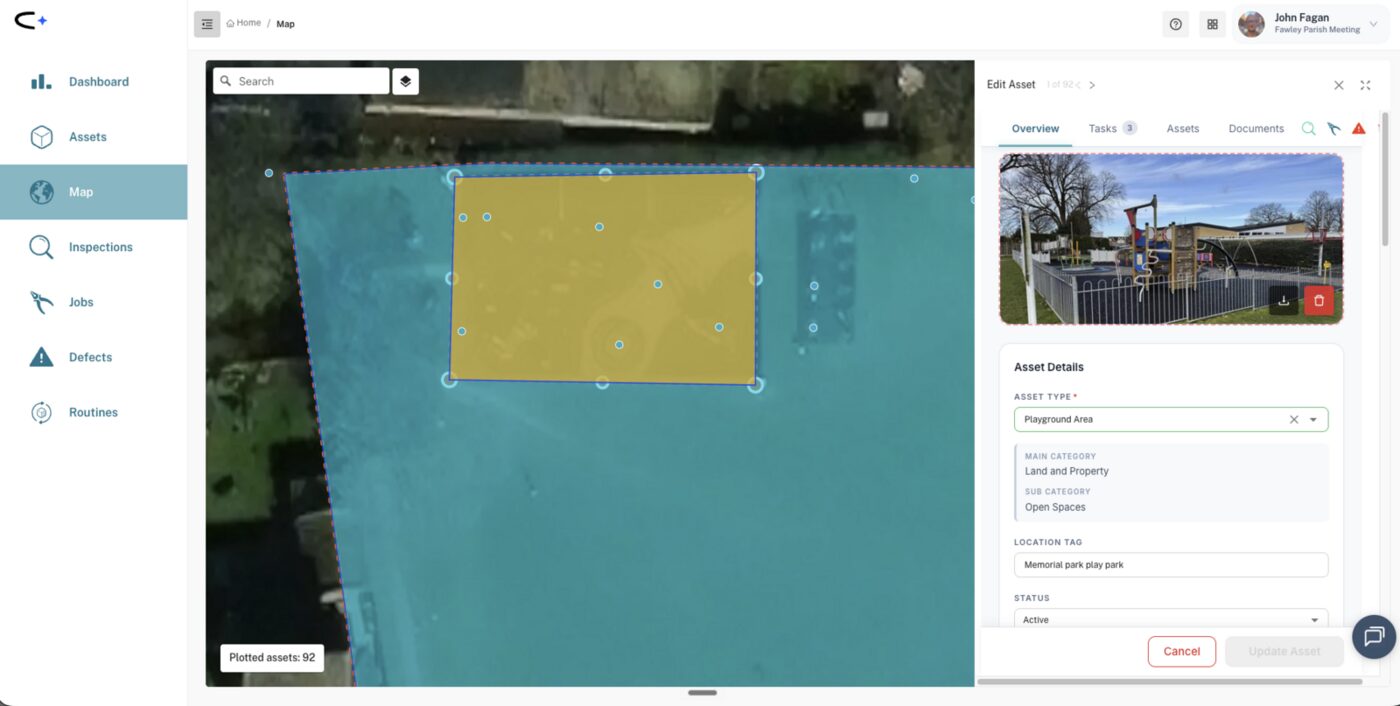Go to the next asset with chevron

click(x=1092, y=85)
